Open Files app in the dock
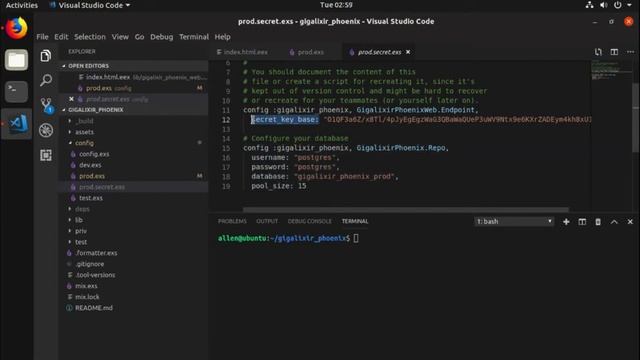640x360 pixels. (16, 60)
